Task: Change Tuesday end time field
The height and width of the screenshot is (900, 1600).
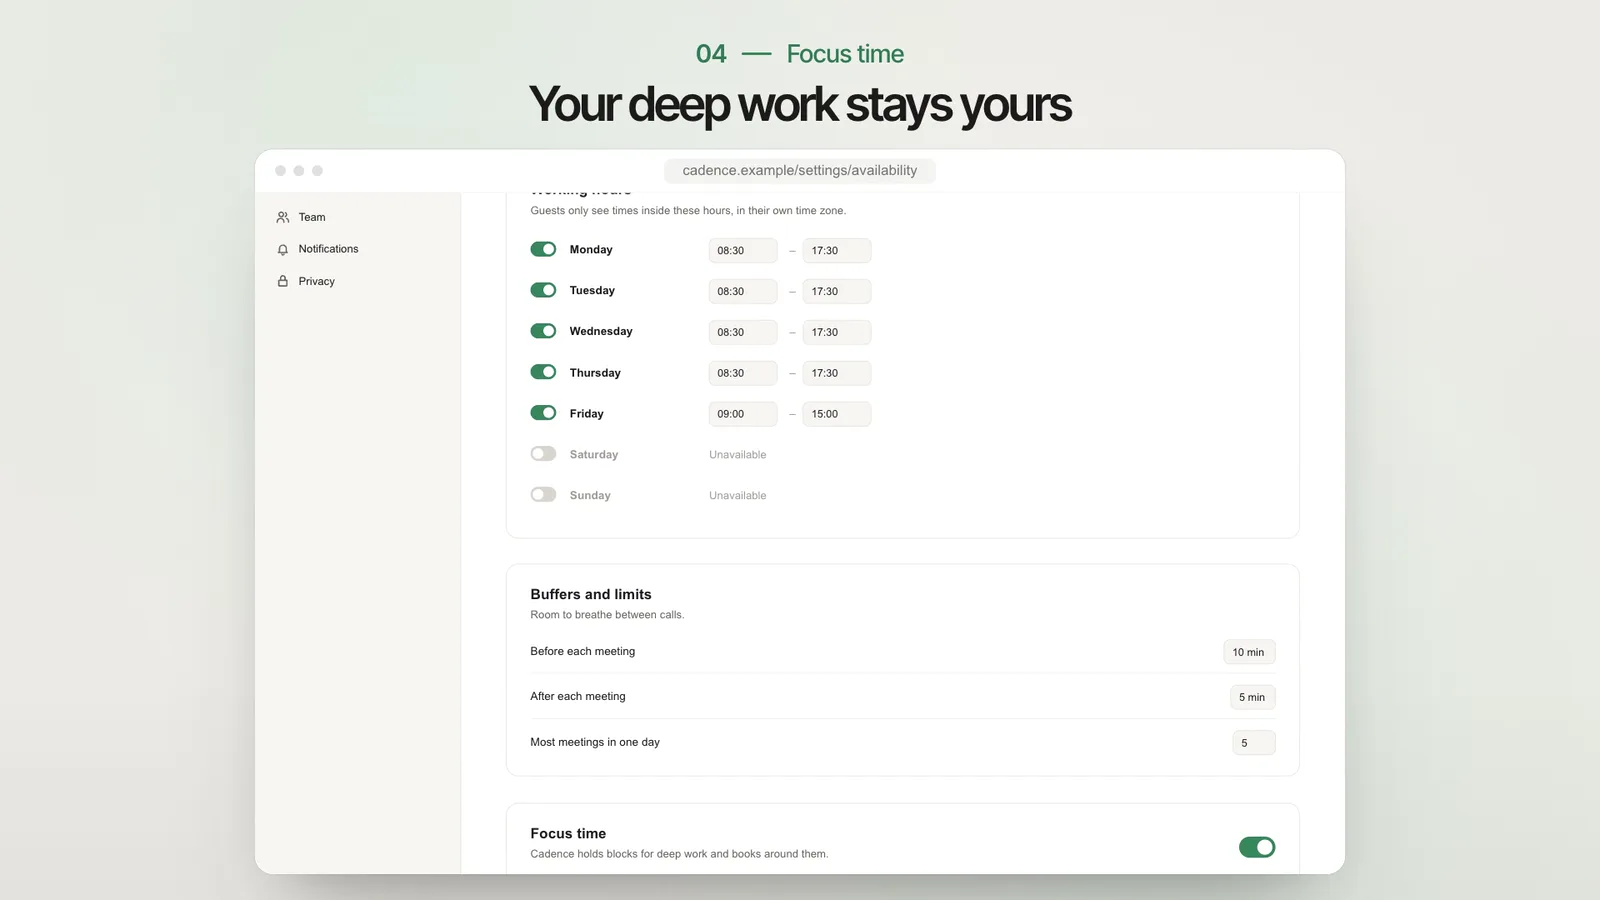Action: click(837, 291)
